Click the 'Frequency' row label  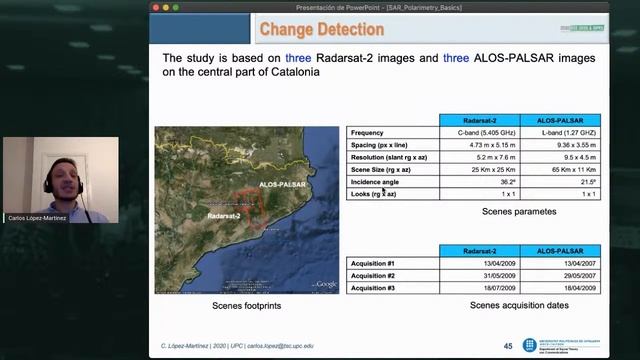tap(367, 133)
